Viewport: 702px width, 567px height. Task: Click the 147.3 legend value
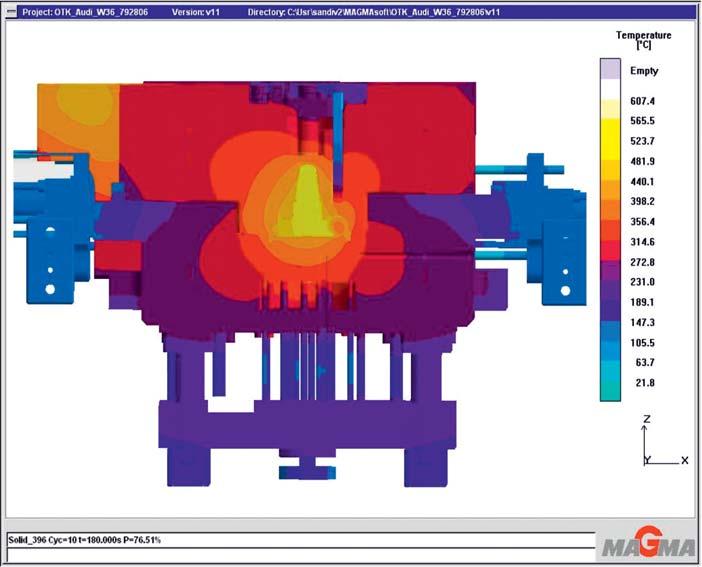pos(642,322)
